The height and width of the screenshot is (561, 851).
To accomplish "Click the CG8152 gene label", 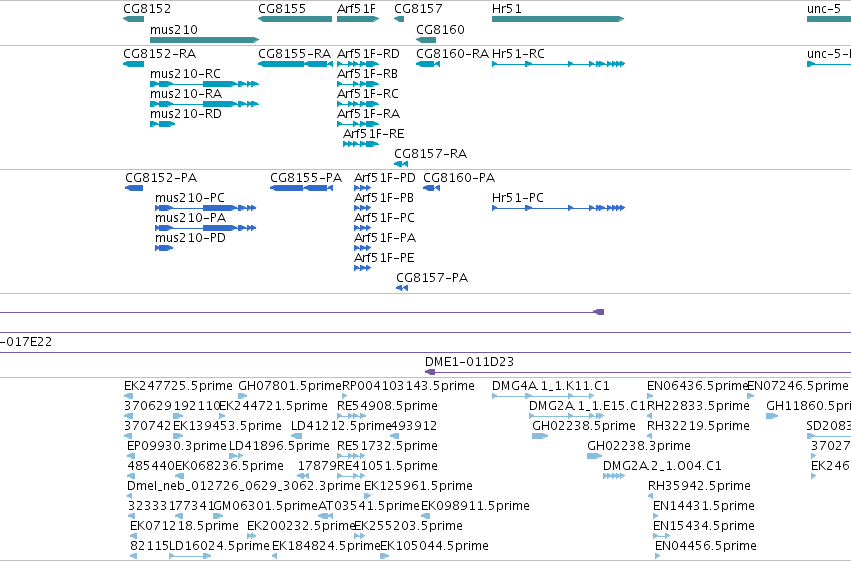I will [147, 9].
